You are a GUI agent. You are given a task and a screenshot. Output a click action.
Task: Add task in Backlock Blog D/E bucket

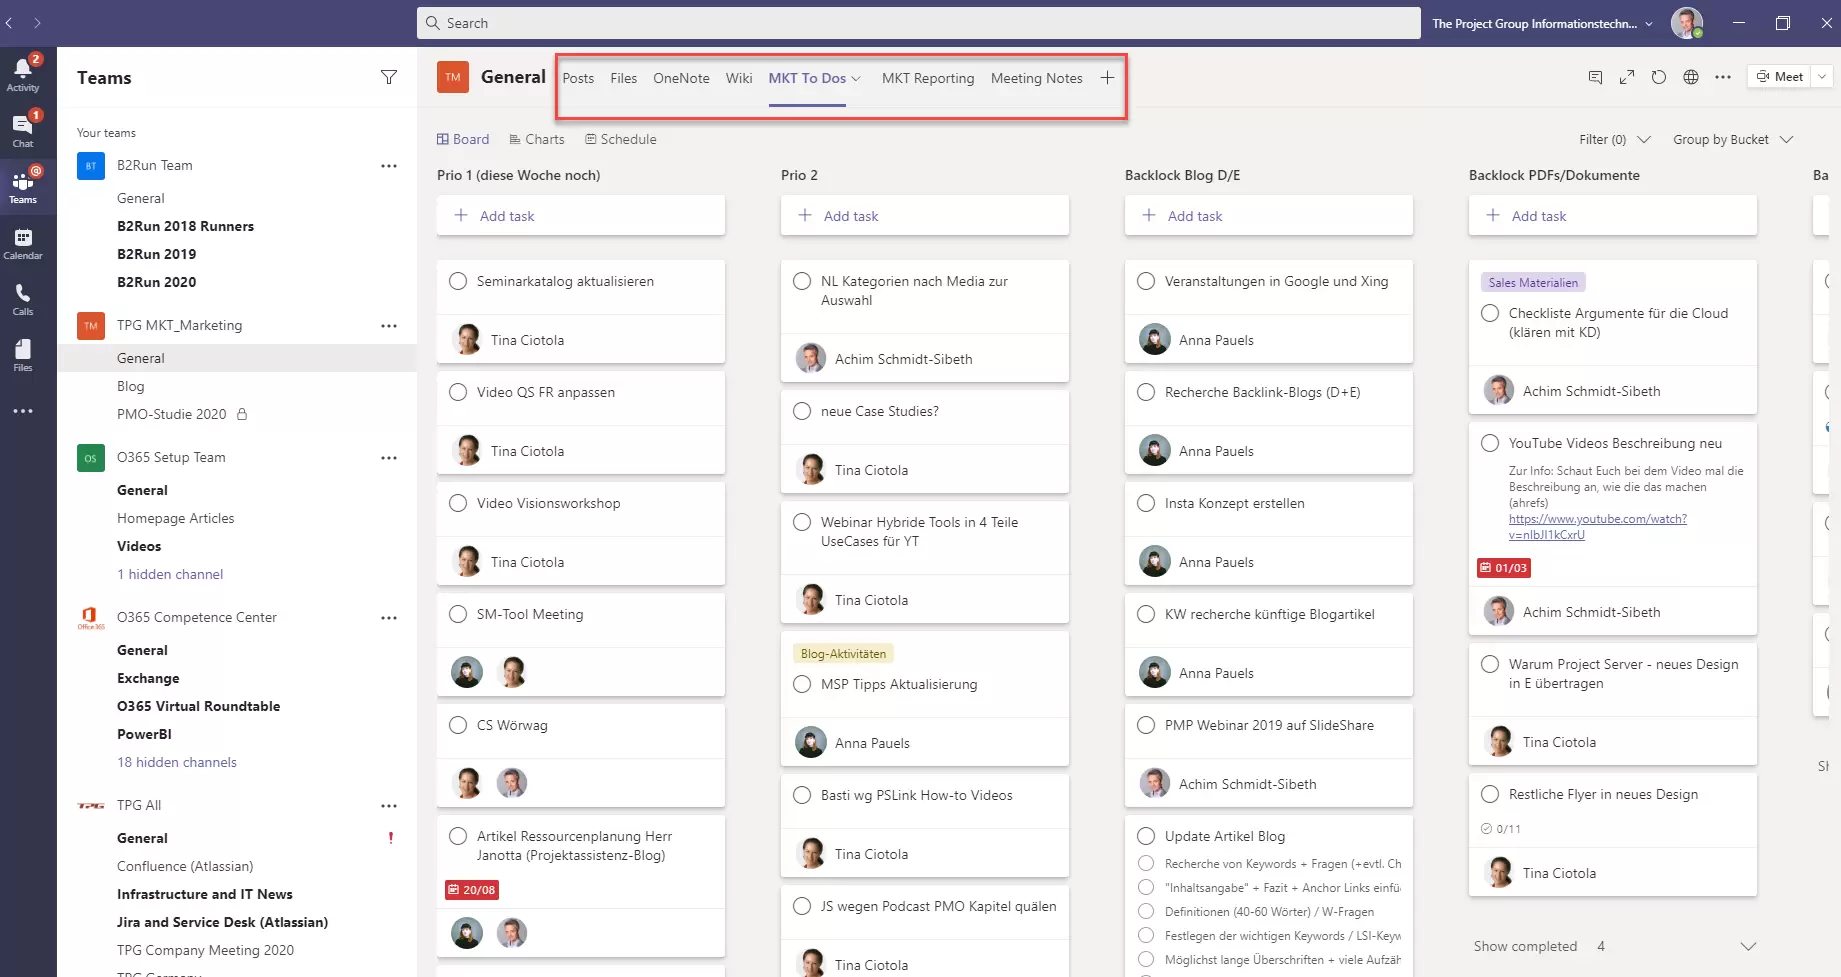[x=1269, y=215]
